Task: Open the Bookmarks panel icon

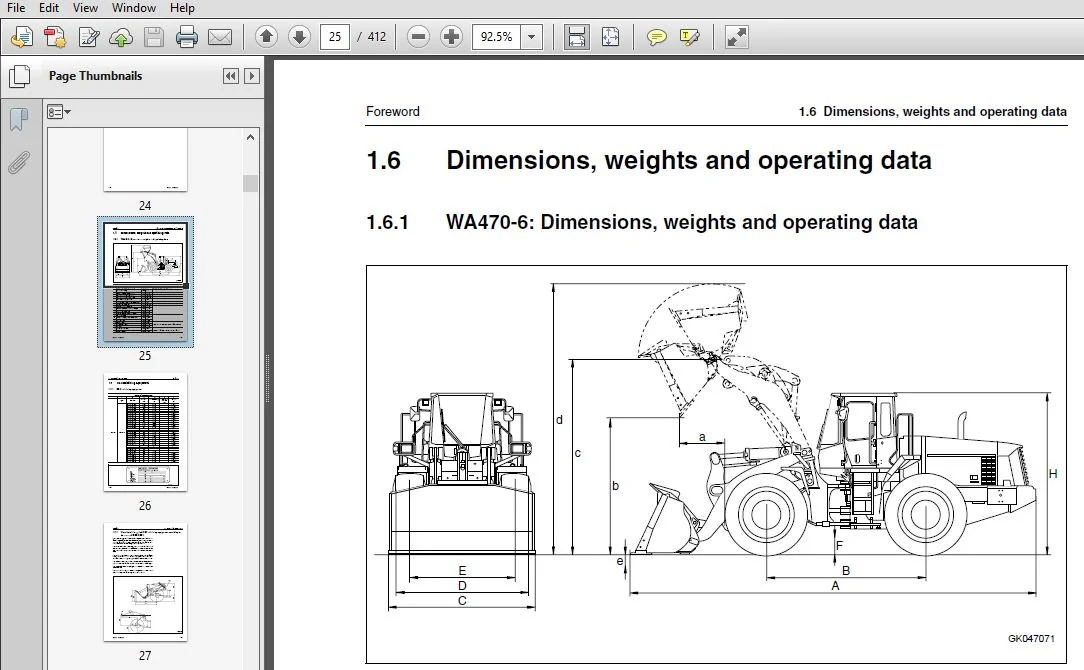Action: coord(19,119)
